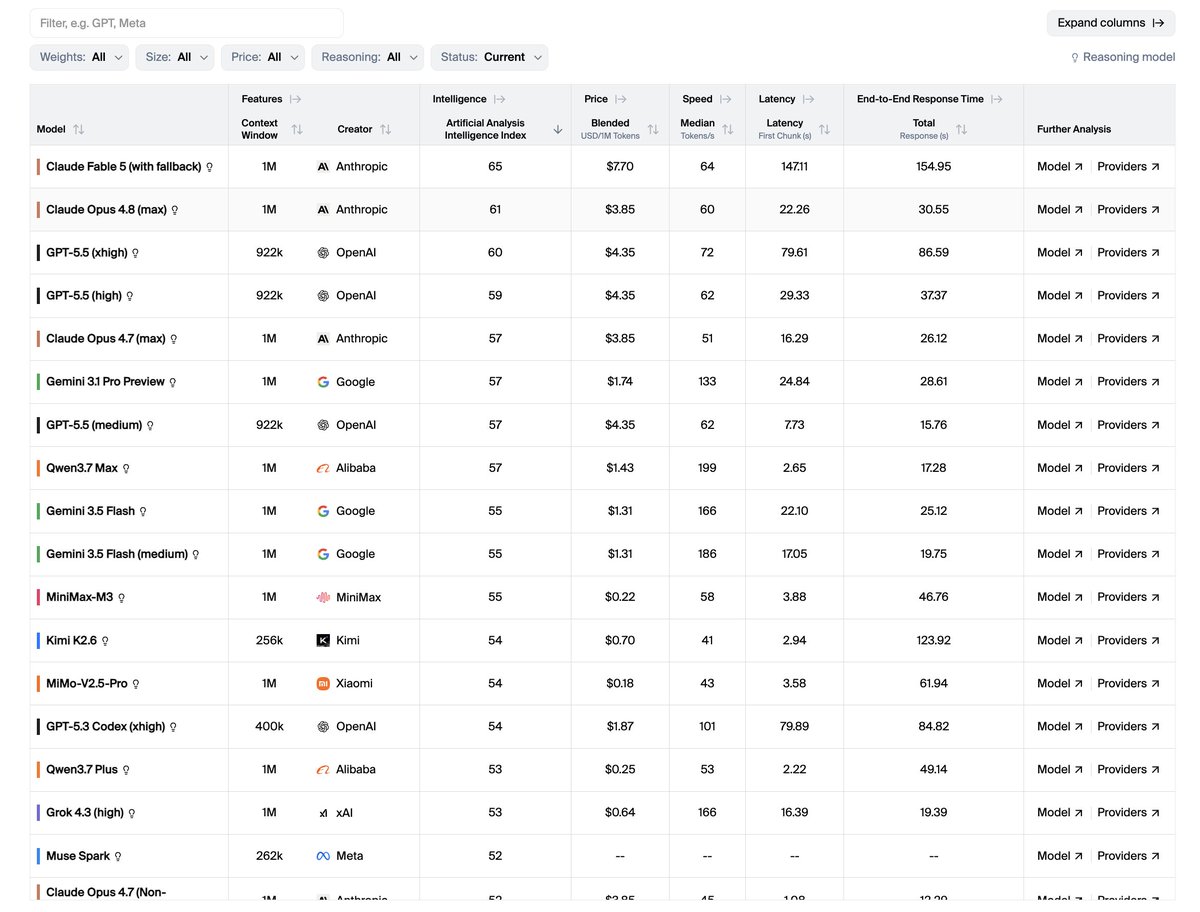
Task: Open Providers link for Gemini 3.1 Pro Preview
Action: tap(1128, 382)
